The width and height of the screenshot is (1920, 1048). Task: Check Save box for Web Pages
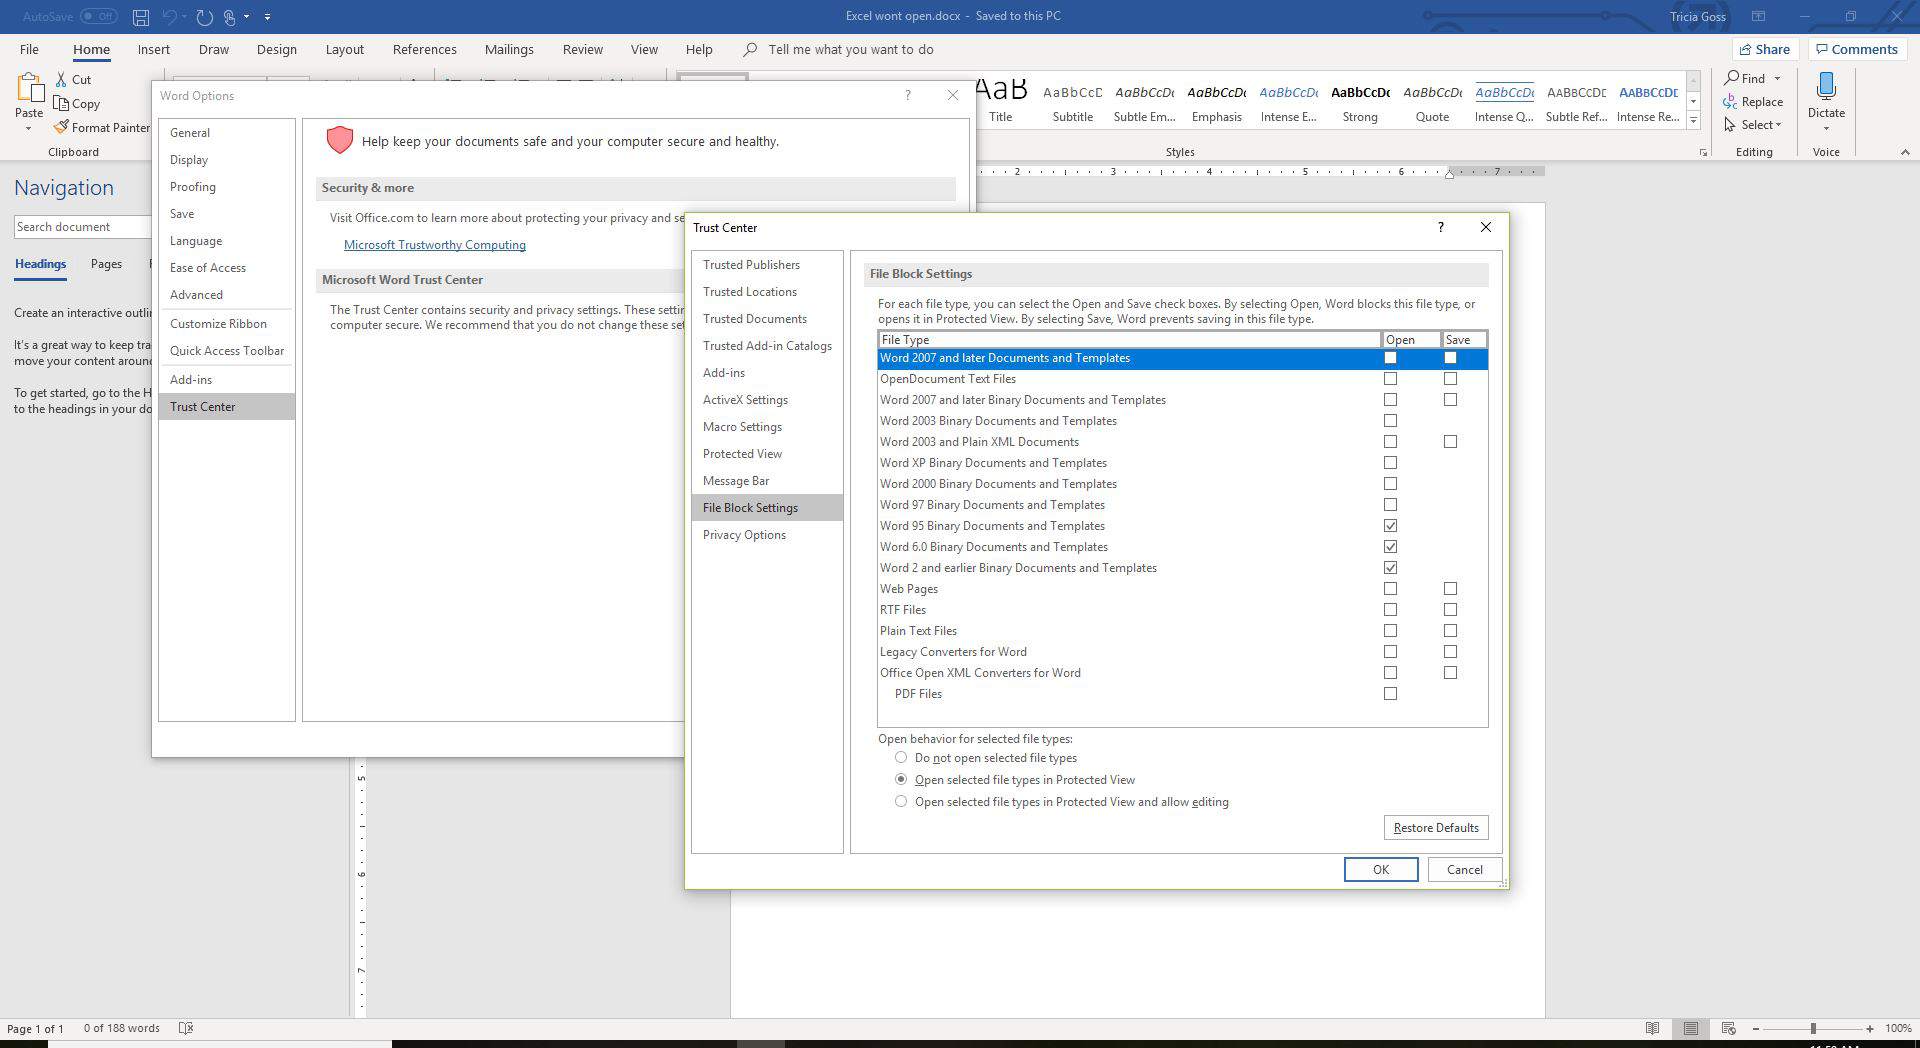pos(1450,589)
